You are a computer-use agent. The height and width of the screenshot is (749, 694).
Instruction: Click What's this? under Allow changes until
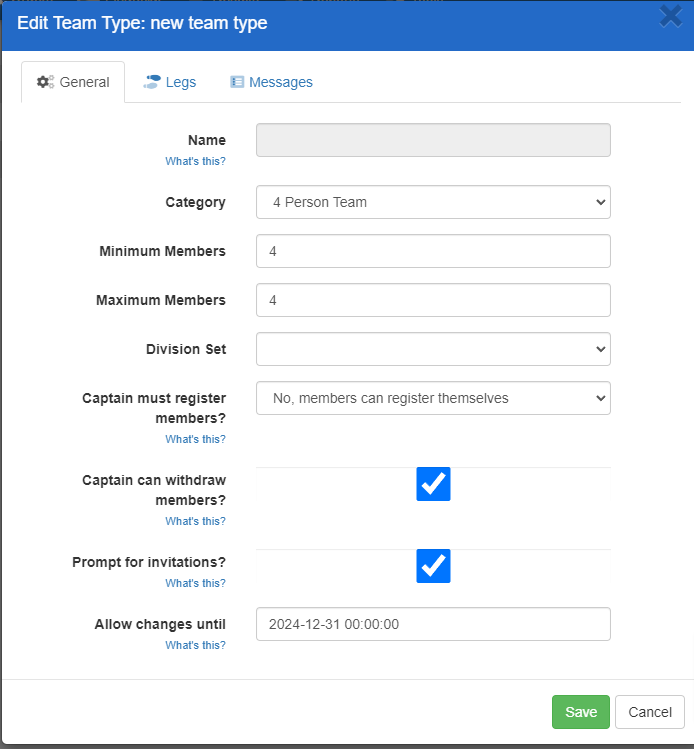195,645
